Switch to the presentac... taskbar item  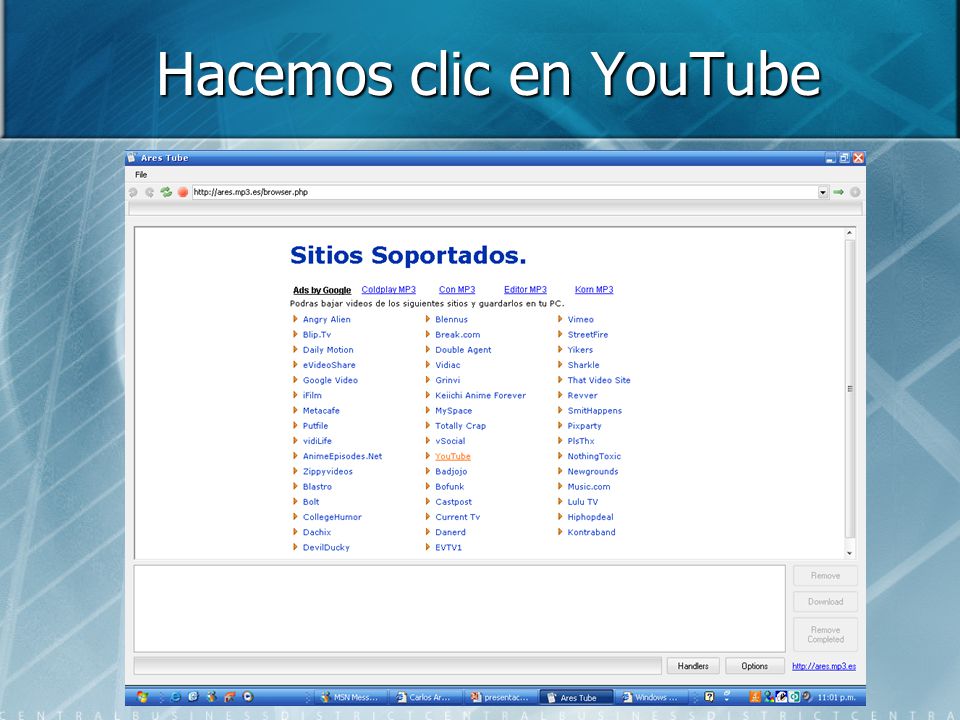pos(500,697)
